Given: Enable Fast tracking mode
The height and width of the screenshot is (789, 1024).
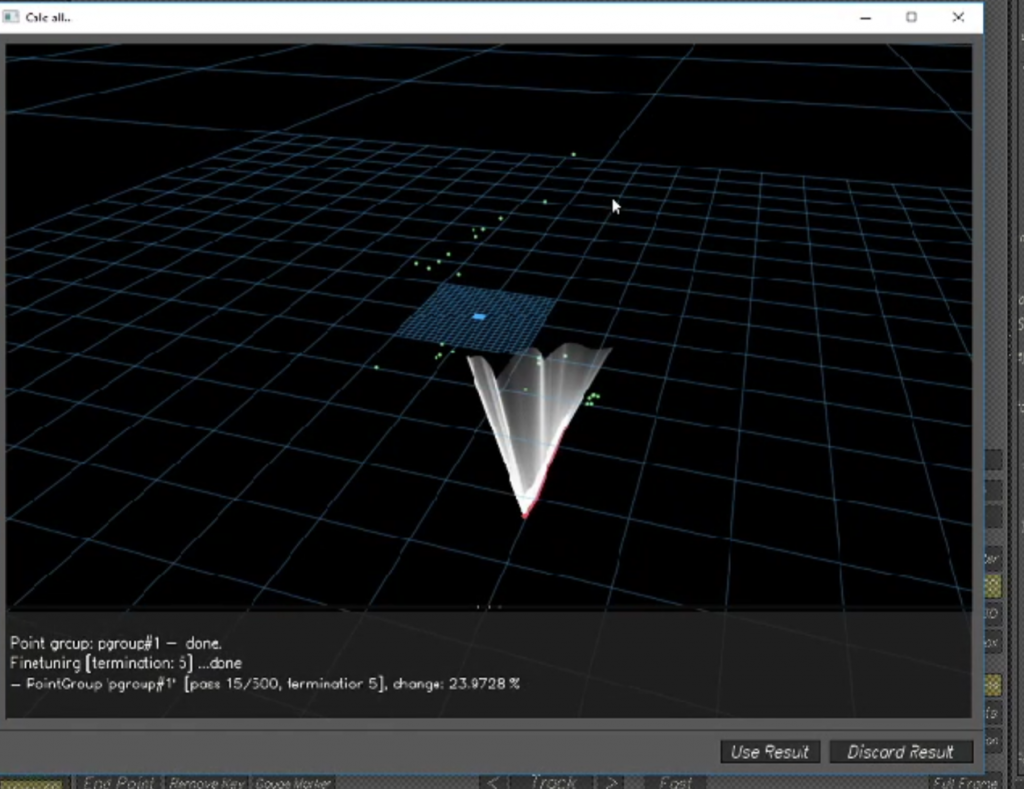Looking at the screenshot, I should pyautogui.click(x=676, y=782).
